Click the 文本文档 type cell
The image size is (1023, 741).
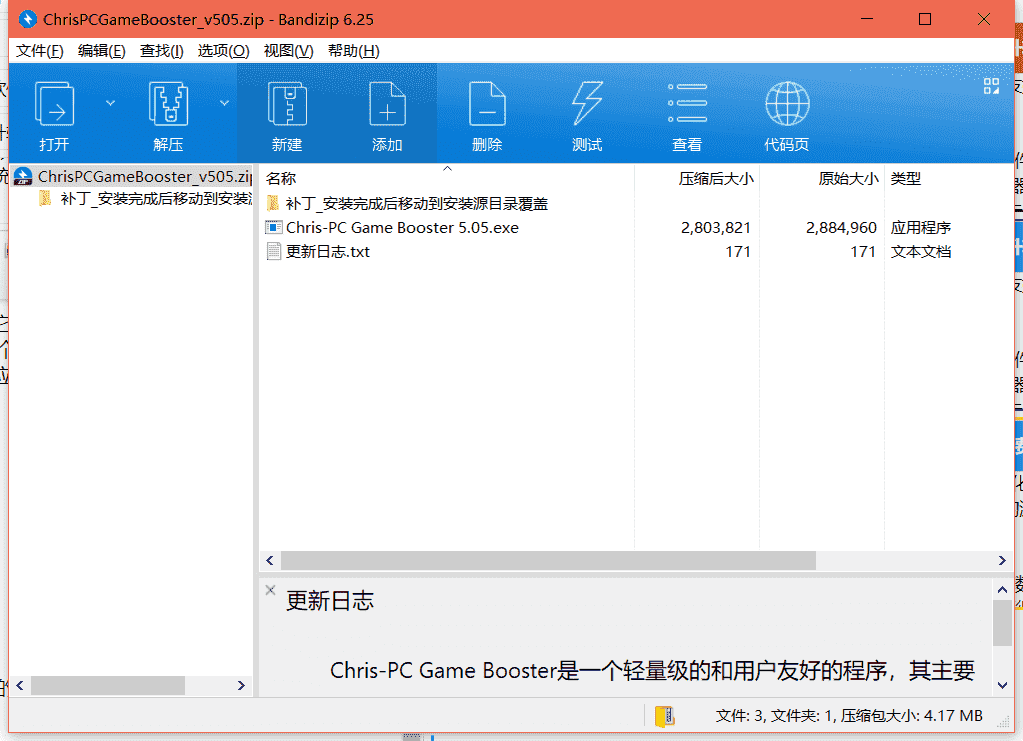click(921, 252)
